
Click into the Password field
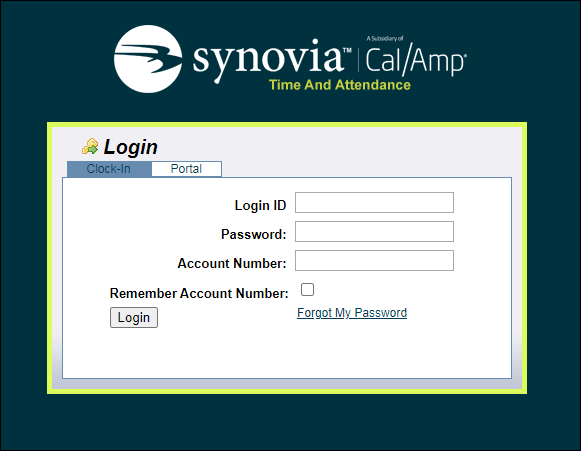374,232
